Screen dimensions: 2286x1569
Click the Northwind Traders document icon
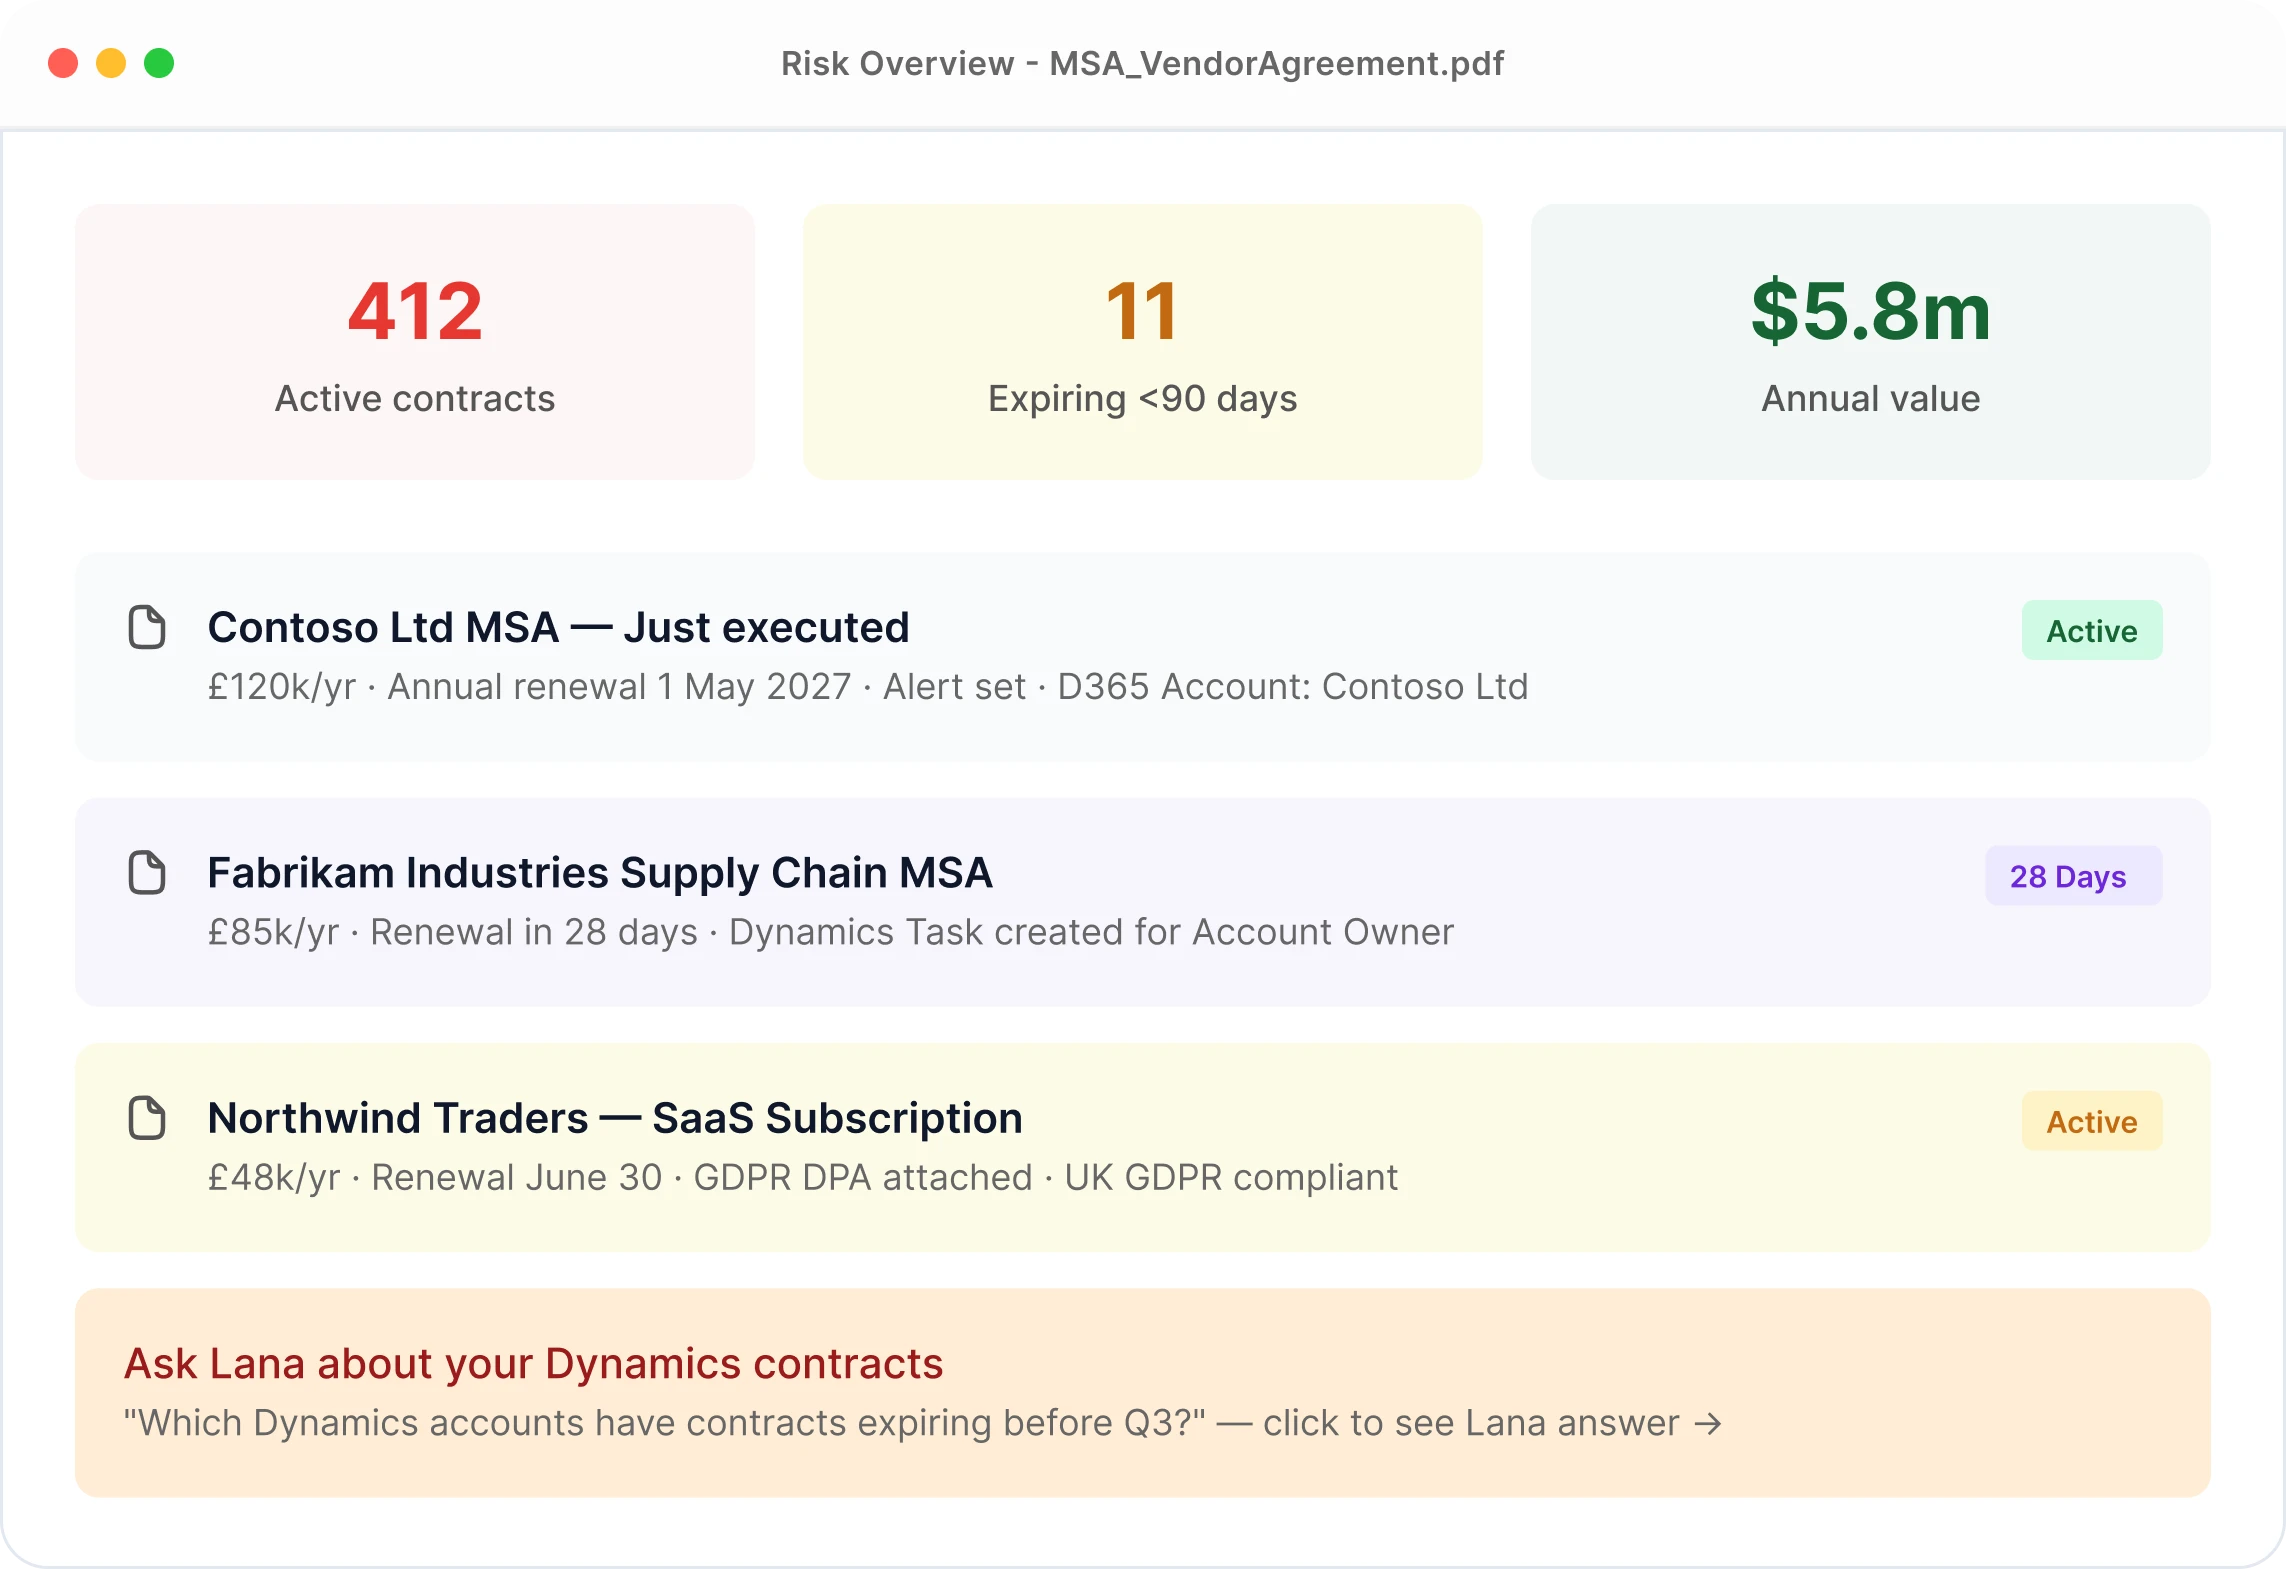148,1117
